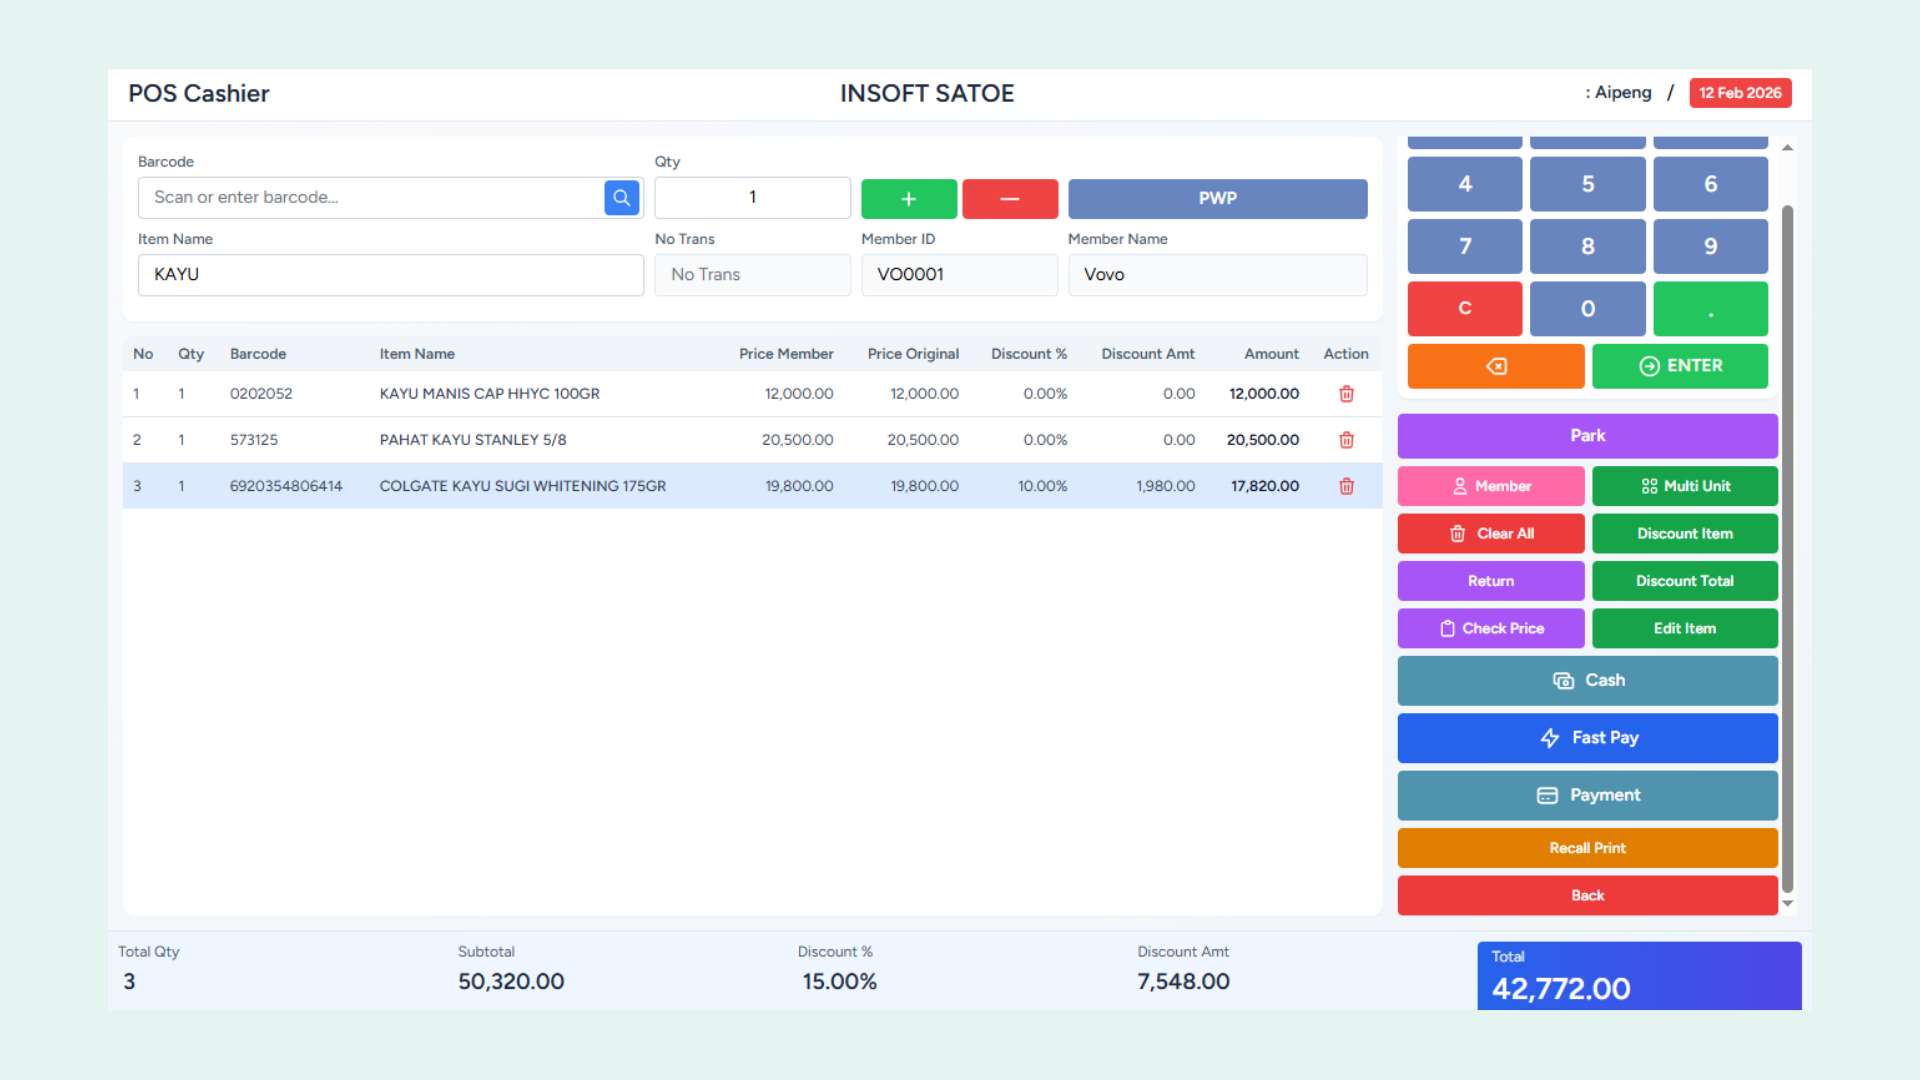Start Fast Pay checkout
This screenshot has width=1920, height=1080.
1587,738
